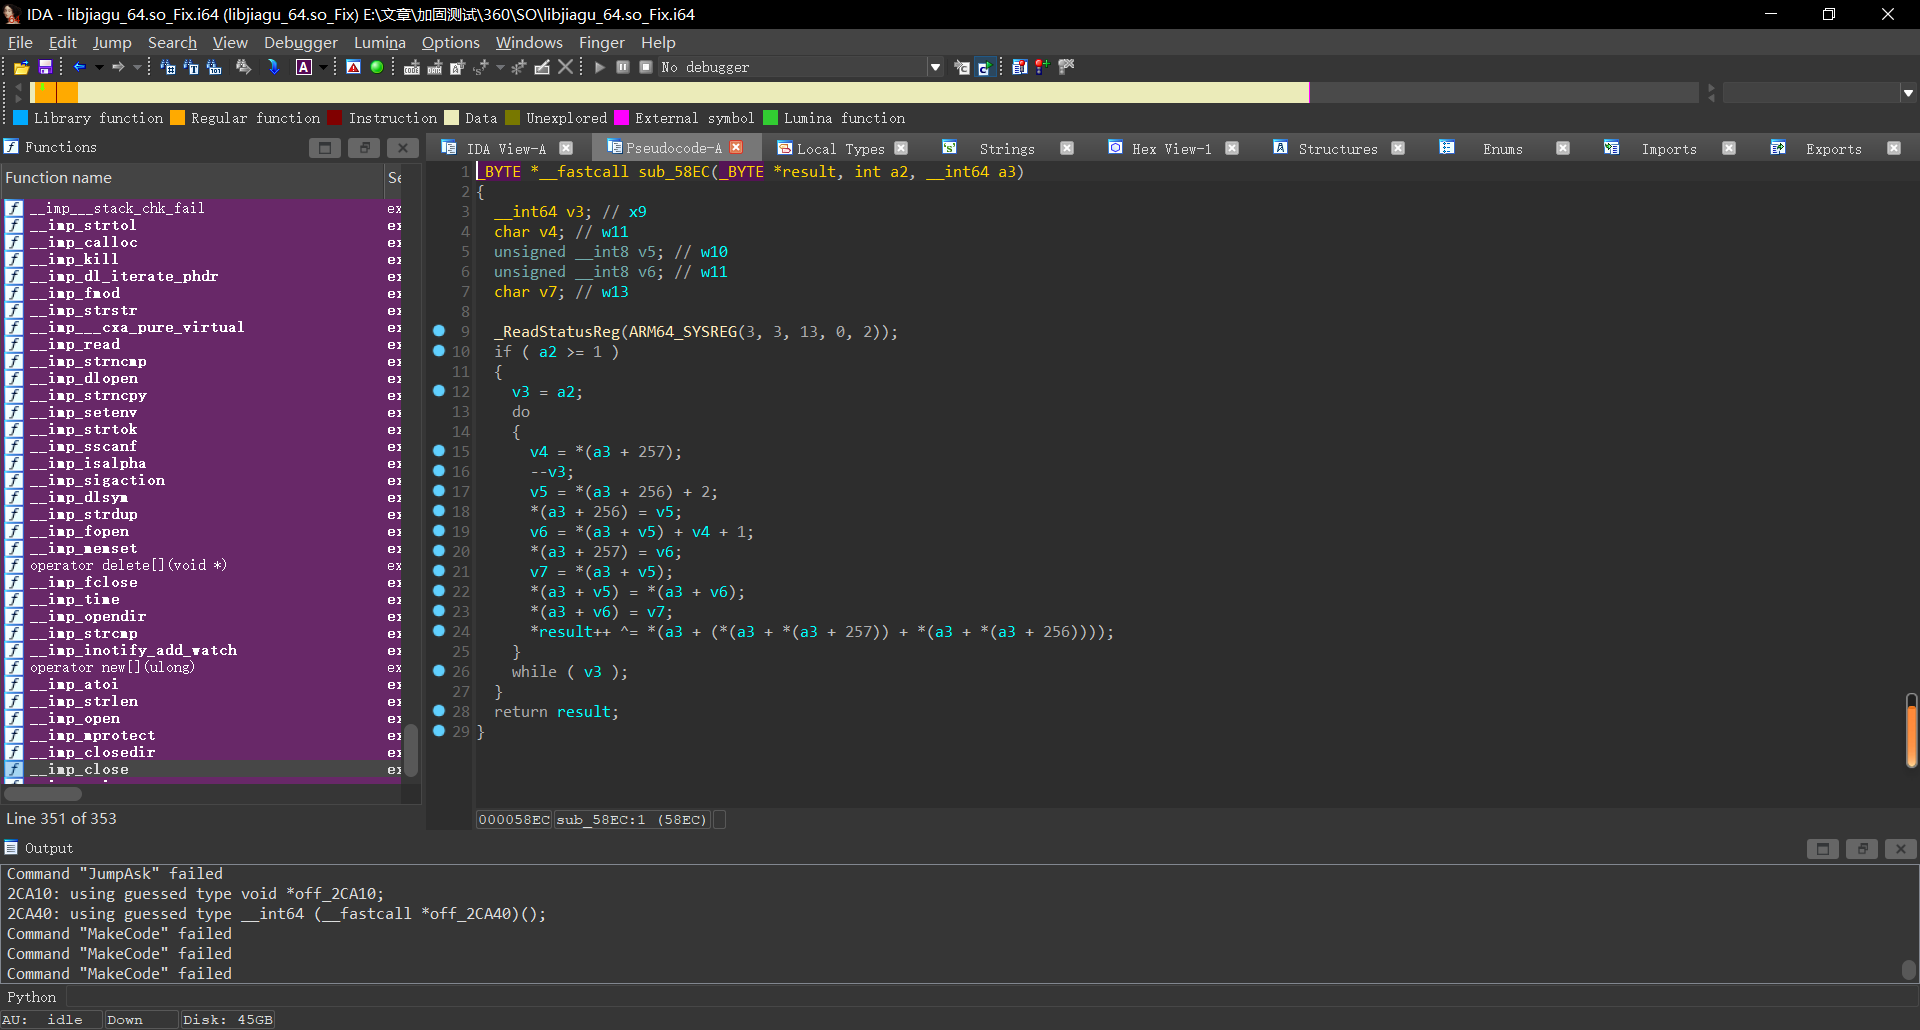Open the Debugger menu
The height and width of the screenshot is (1030, 1920).
click(301, 42)
